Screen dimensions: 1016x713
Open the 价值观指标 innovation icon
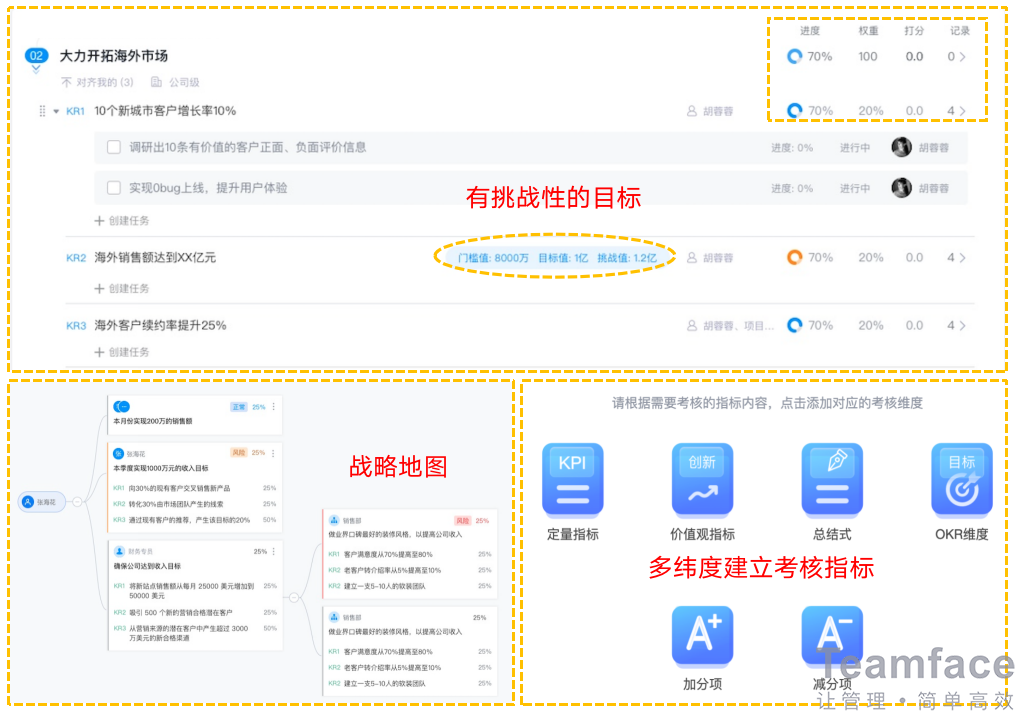click(702, 480)
